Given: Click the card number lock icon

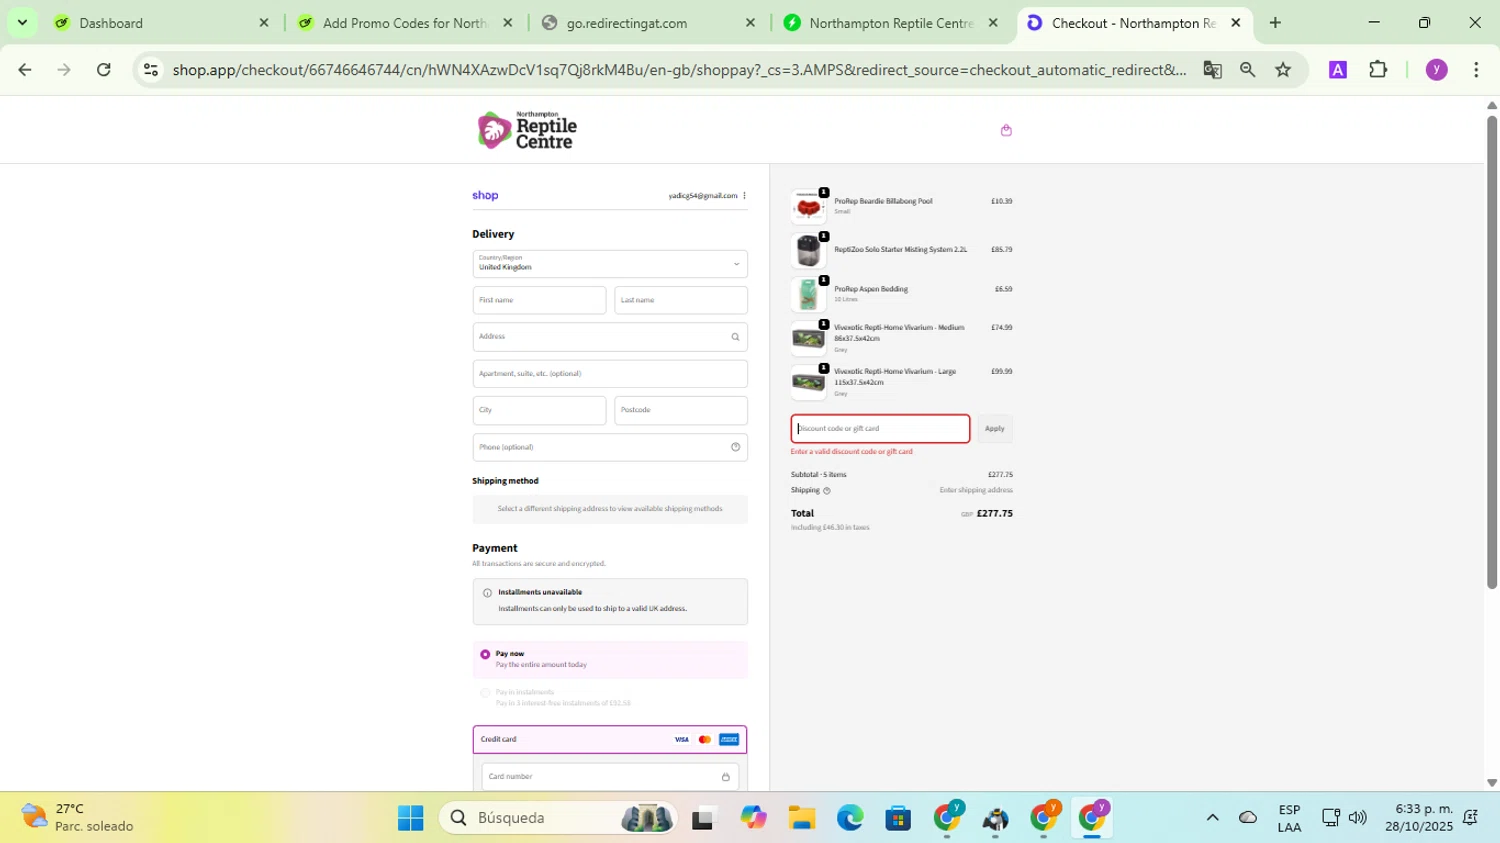Looking at the screenshot, I should pyautogui.click(x=725, y=777).
